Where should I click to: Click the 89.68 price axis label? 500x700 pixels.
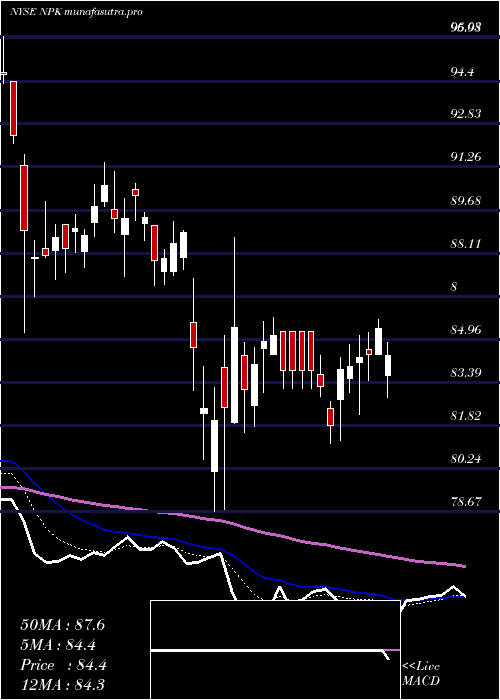click(x=466, y=200)
